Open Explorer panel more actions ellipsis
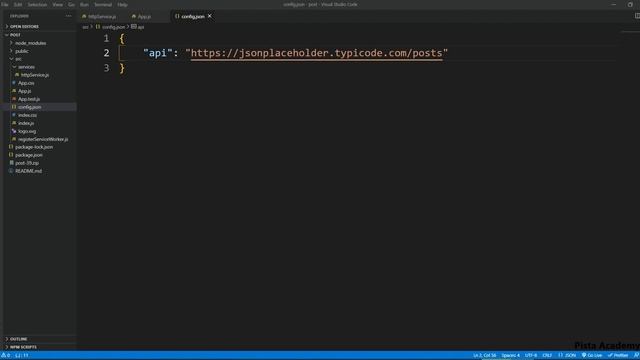Viewport: 640px width, 360px height. coord(69,16)
